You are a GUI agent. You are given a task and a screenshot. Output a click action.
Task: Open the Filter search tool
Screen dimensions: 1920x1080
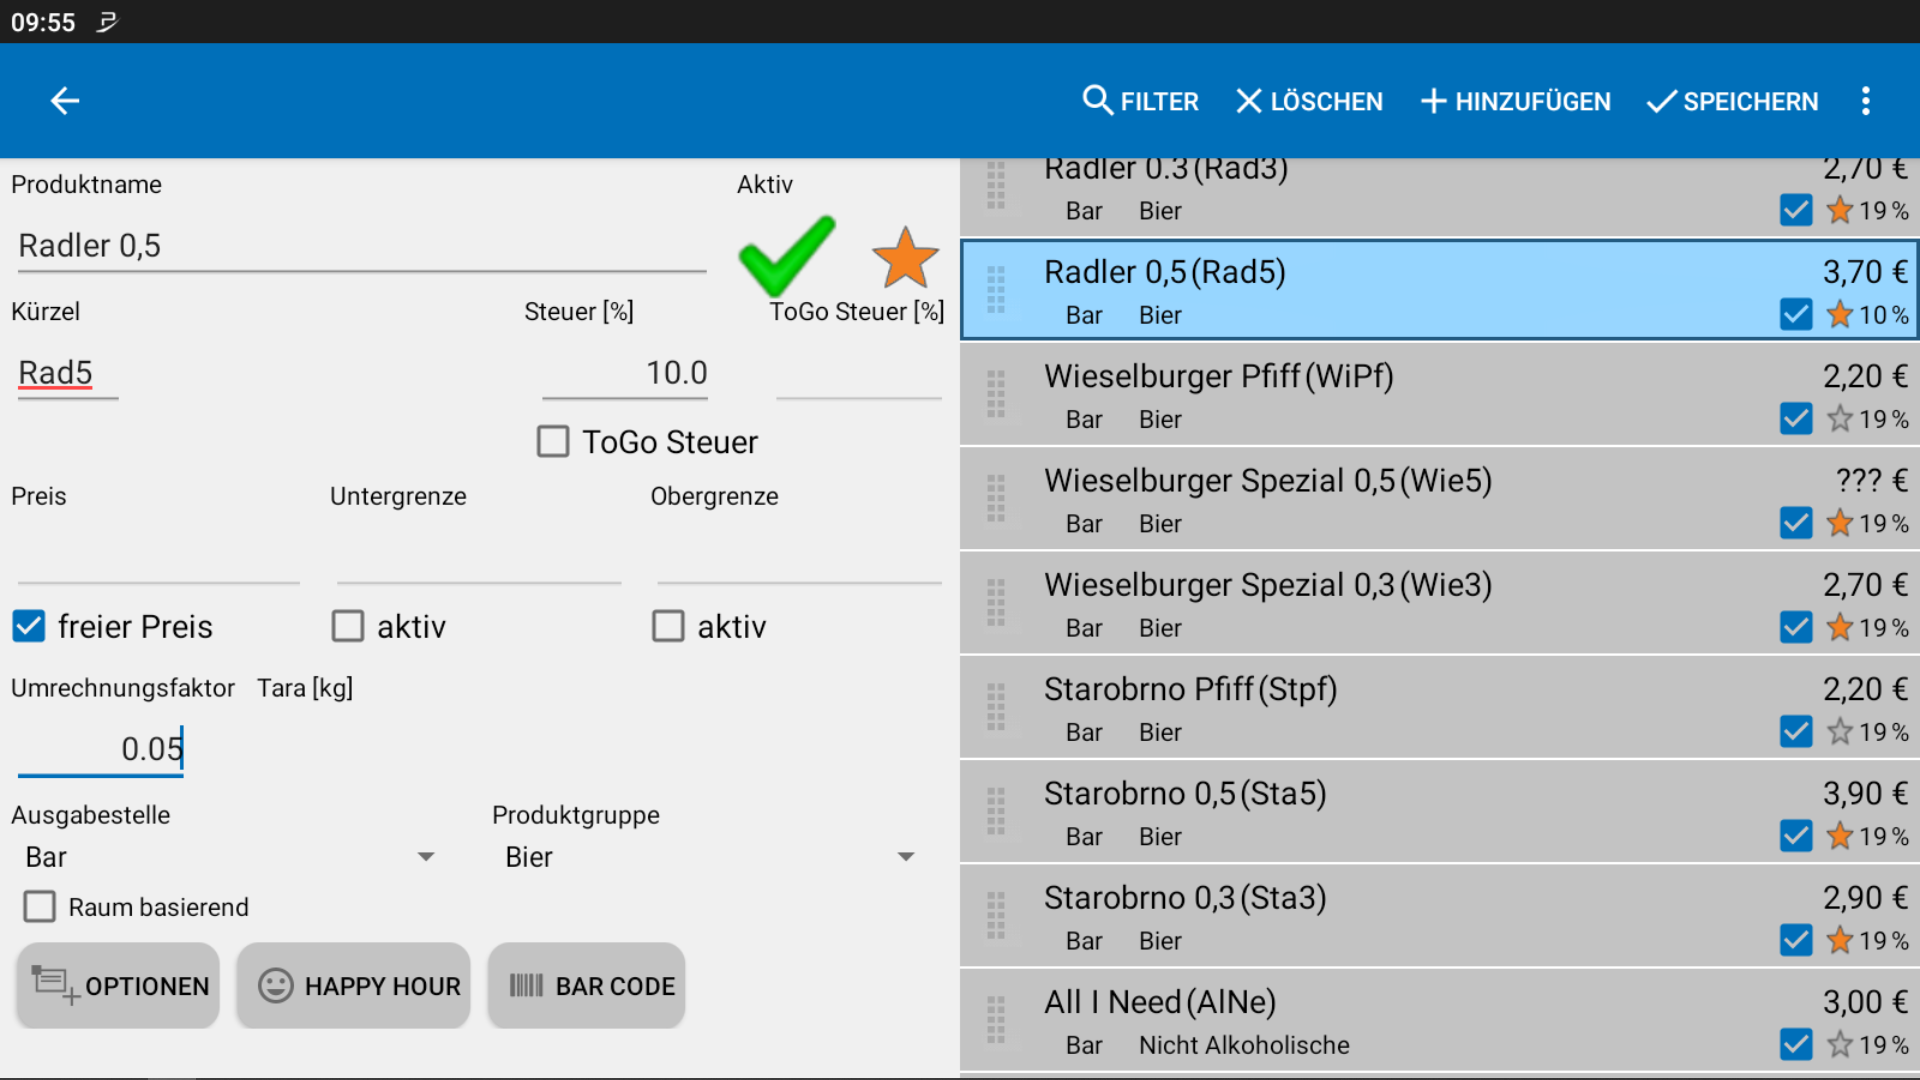[x=1141, y=101]
